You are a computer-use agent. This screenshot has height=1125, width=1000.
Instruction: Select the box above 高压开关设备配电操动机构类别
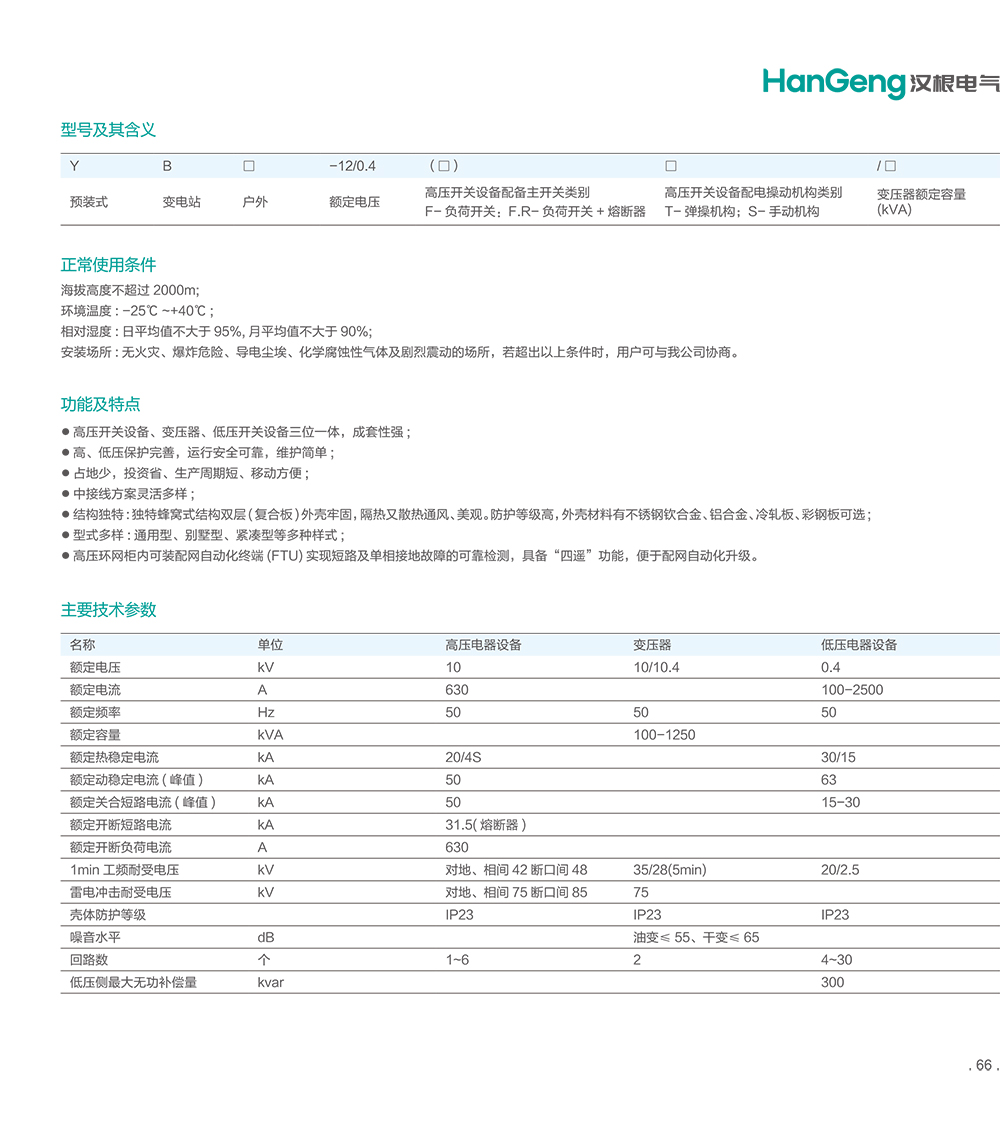click(x=670, y=165)
